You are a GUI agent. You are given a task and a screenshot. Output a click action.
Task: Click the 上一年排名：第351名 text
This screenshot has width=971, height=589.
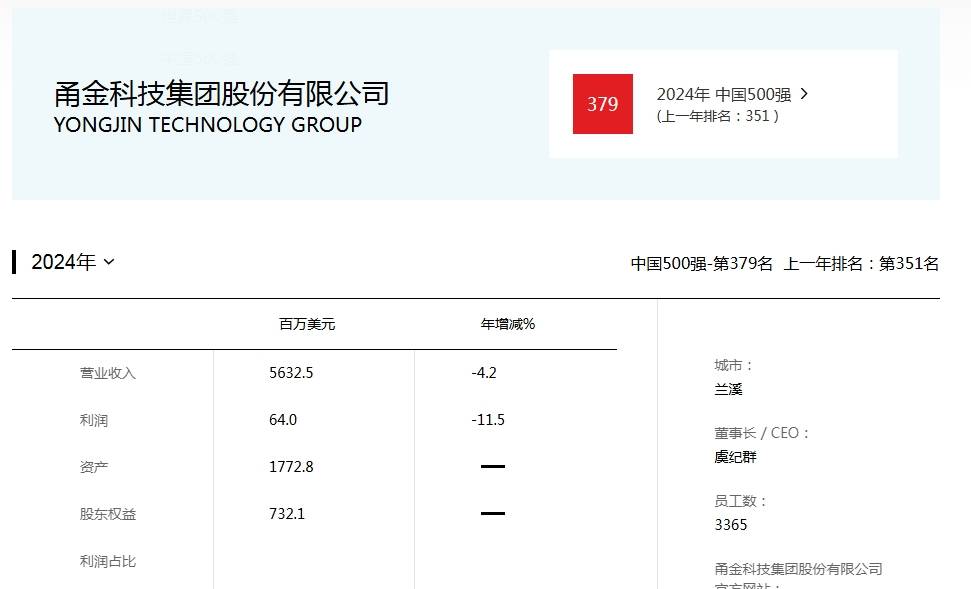tap(861, 264)
